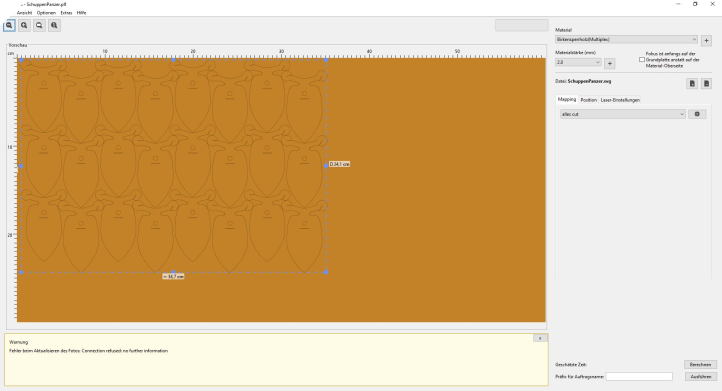Viewport: 722px width, 391px height.
Task: Switch to the Mapping tab
Action: pos(567,99)
